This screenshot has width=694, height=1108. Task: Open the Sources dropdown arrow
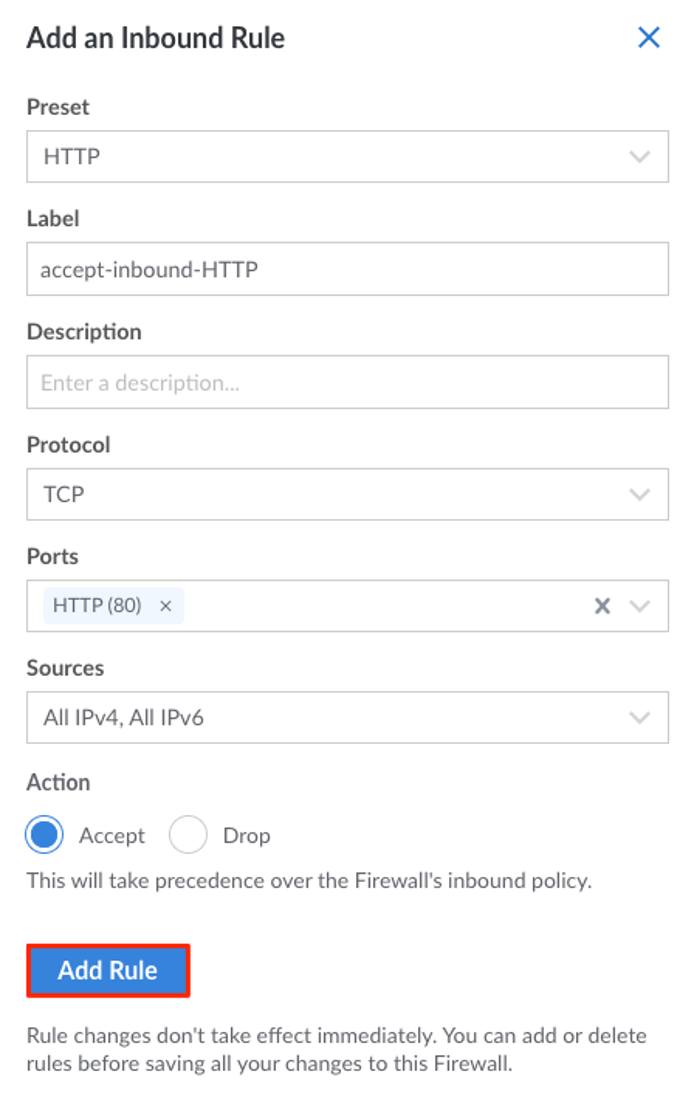click(x=640, y=716)
